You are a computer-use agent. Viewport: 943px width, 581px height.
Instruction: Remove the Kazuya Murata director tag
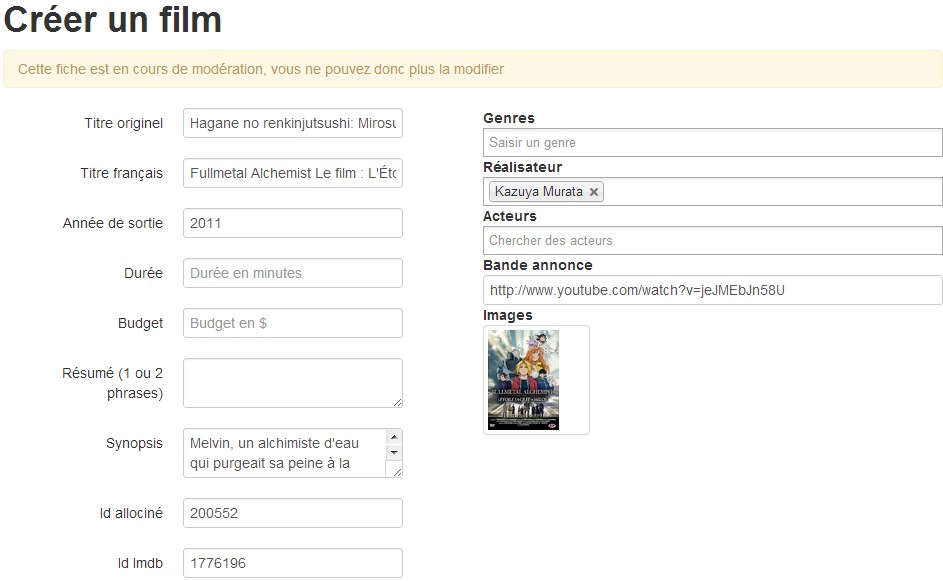(x=594, y=192)
